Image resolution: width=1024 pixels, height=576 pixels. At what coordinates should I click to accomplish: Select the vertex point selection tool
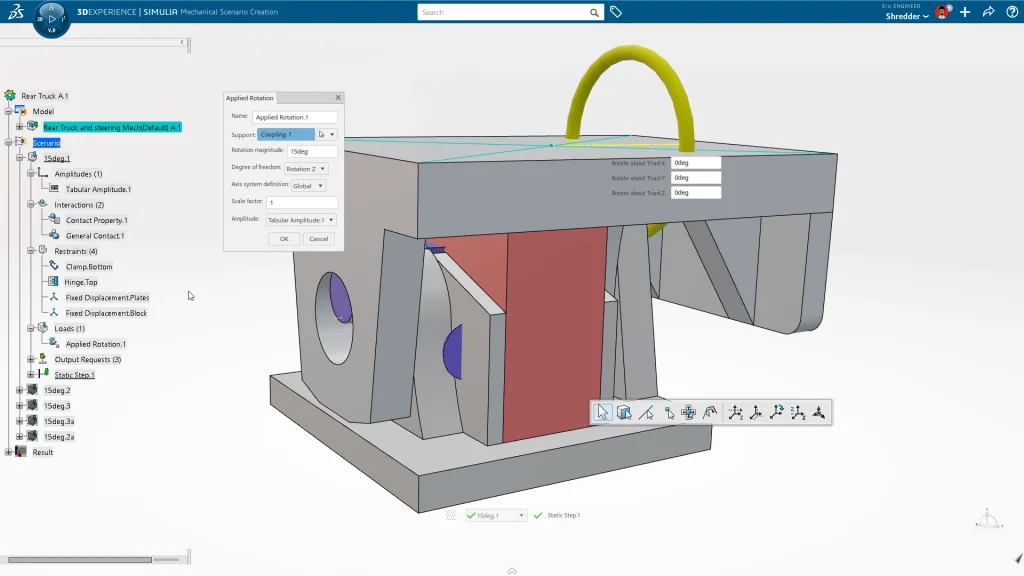click(668, 412)
